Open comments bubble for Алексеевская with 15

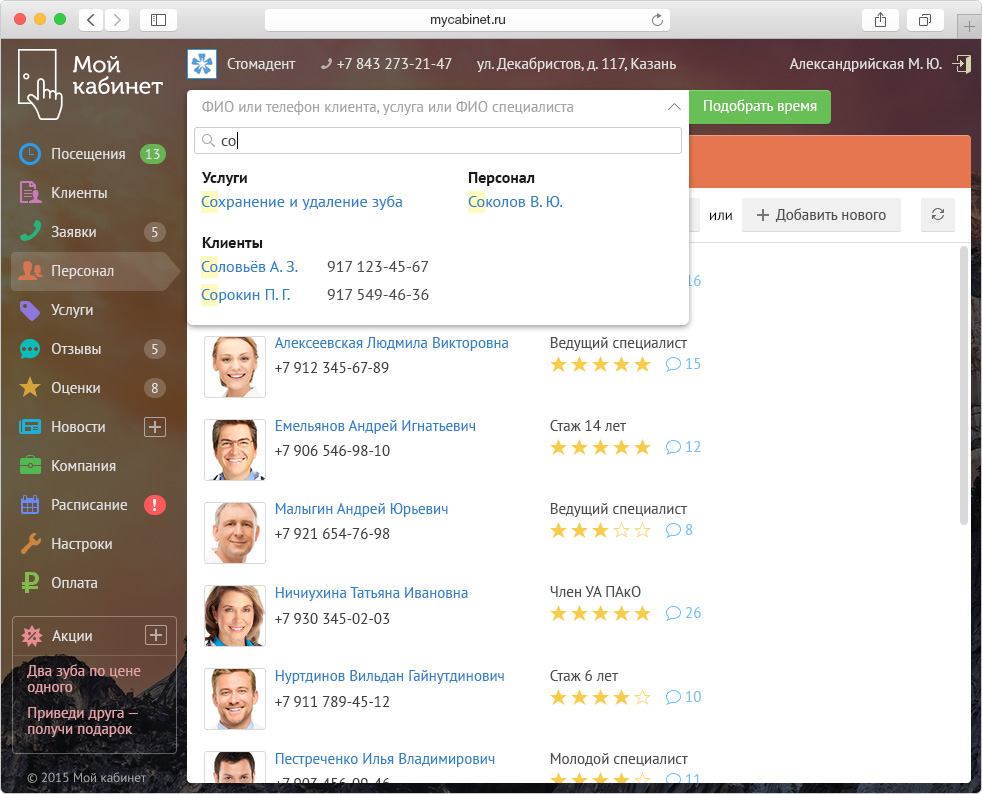click(x=683, y=364)
